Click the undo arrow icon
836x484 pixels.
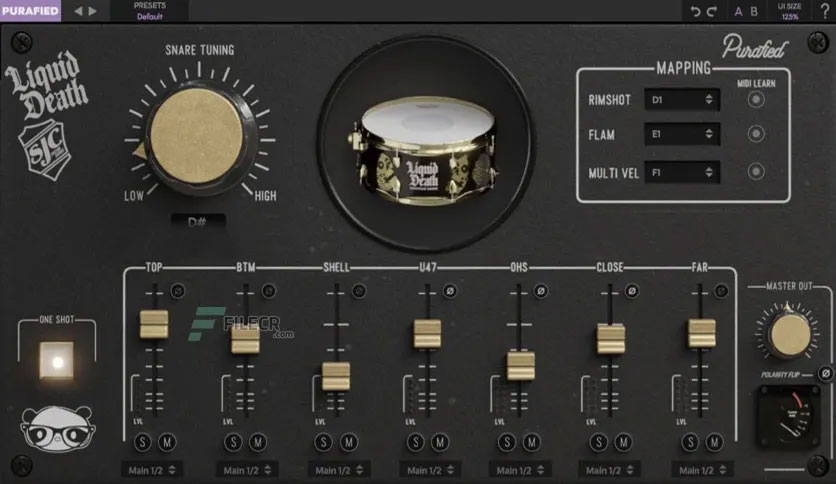click(695, 11)
